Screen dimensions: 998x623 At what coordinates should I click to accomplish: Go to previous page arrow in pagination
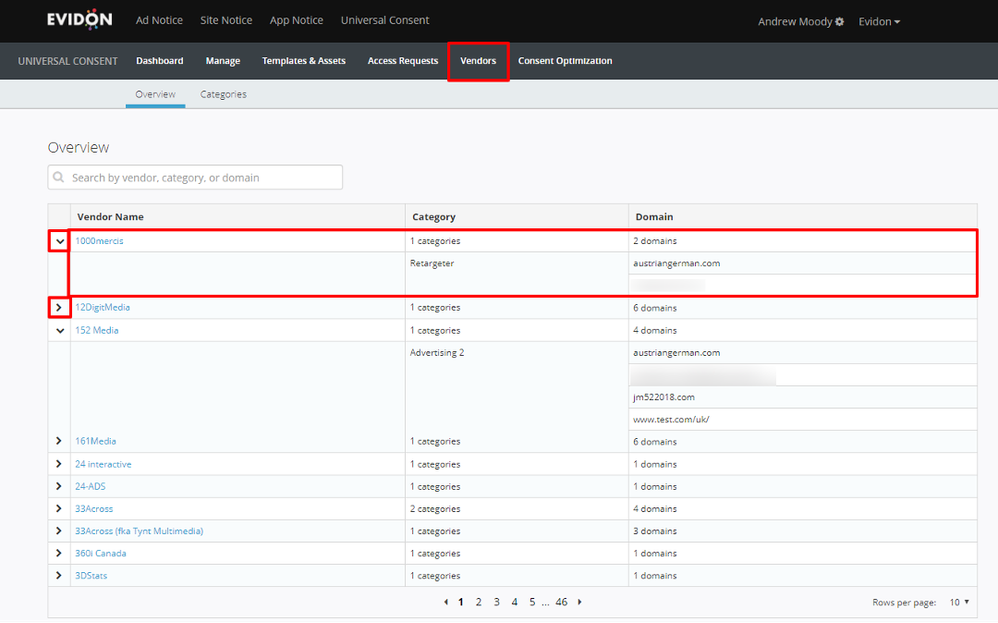tap(446, 602)
